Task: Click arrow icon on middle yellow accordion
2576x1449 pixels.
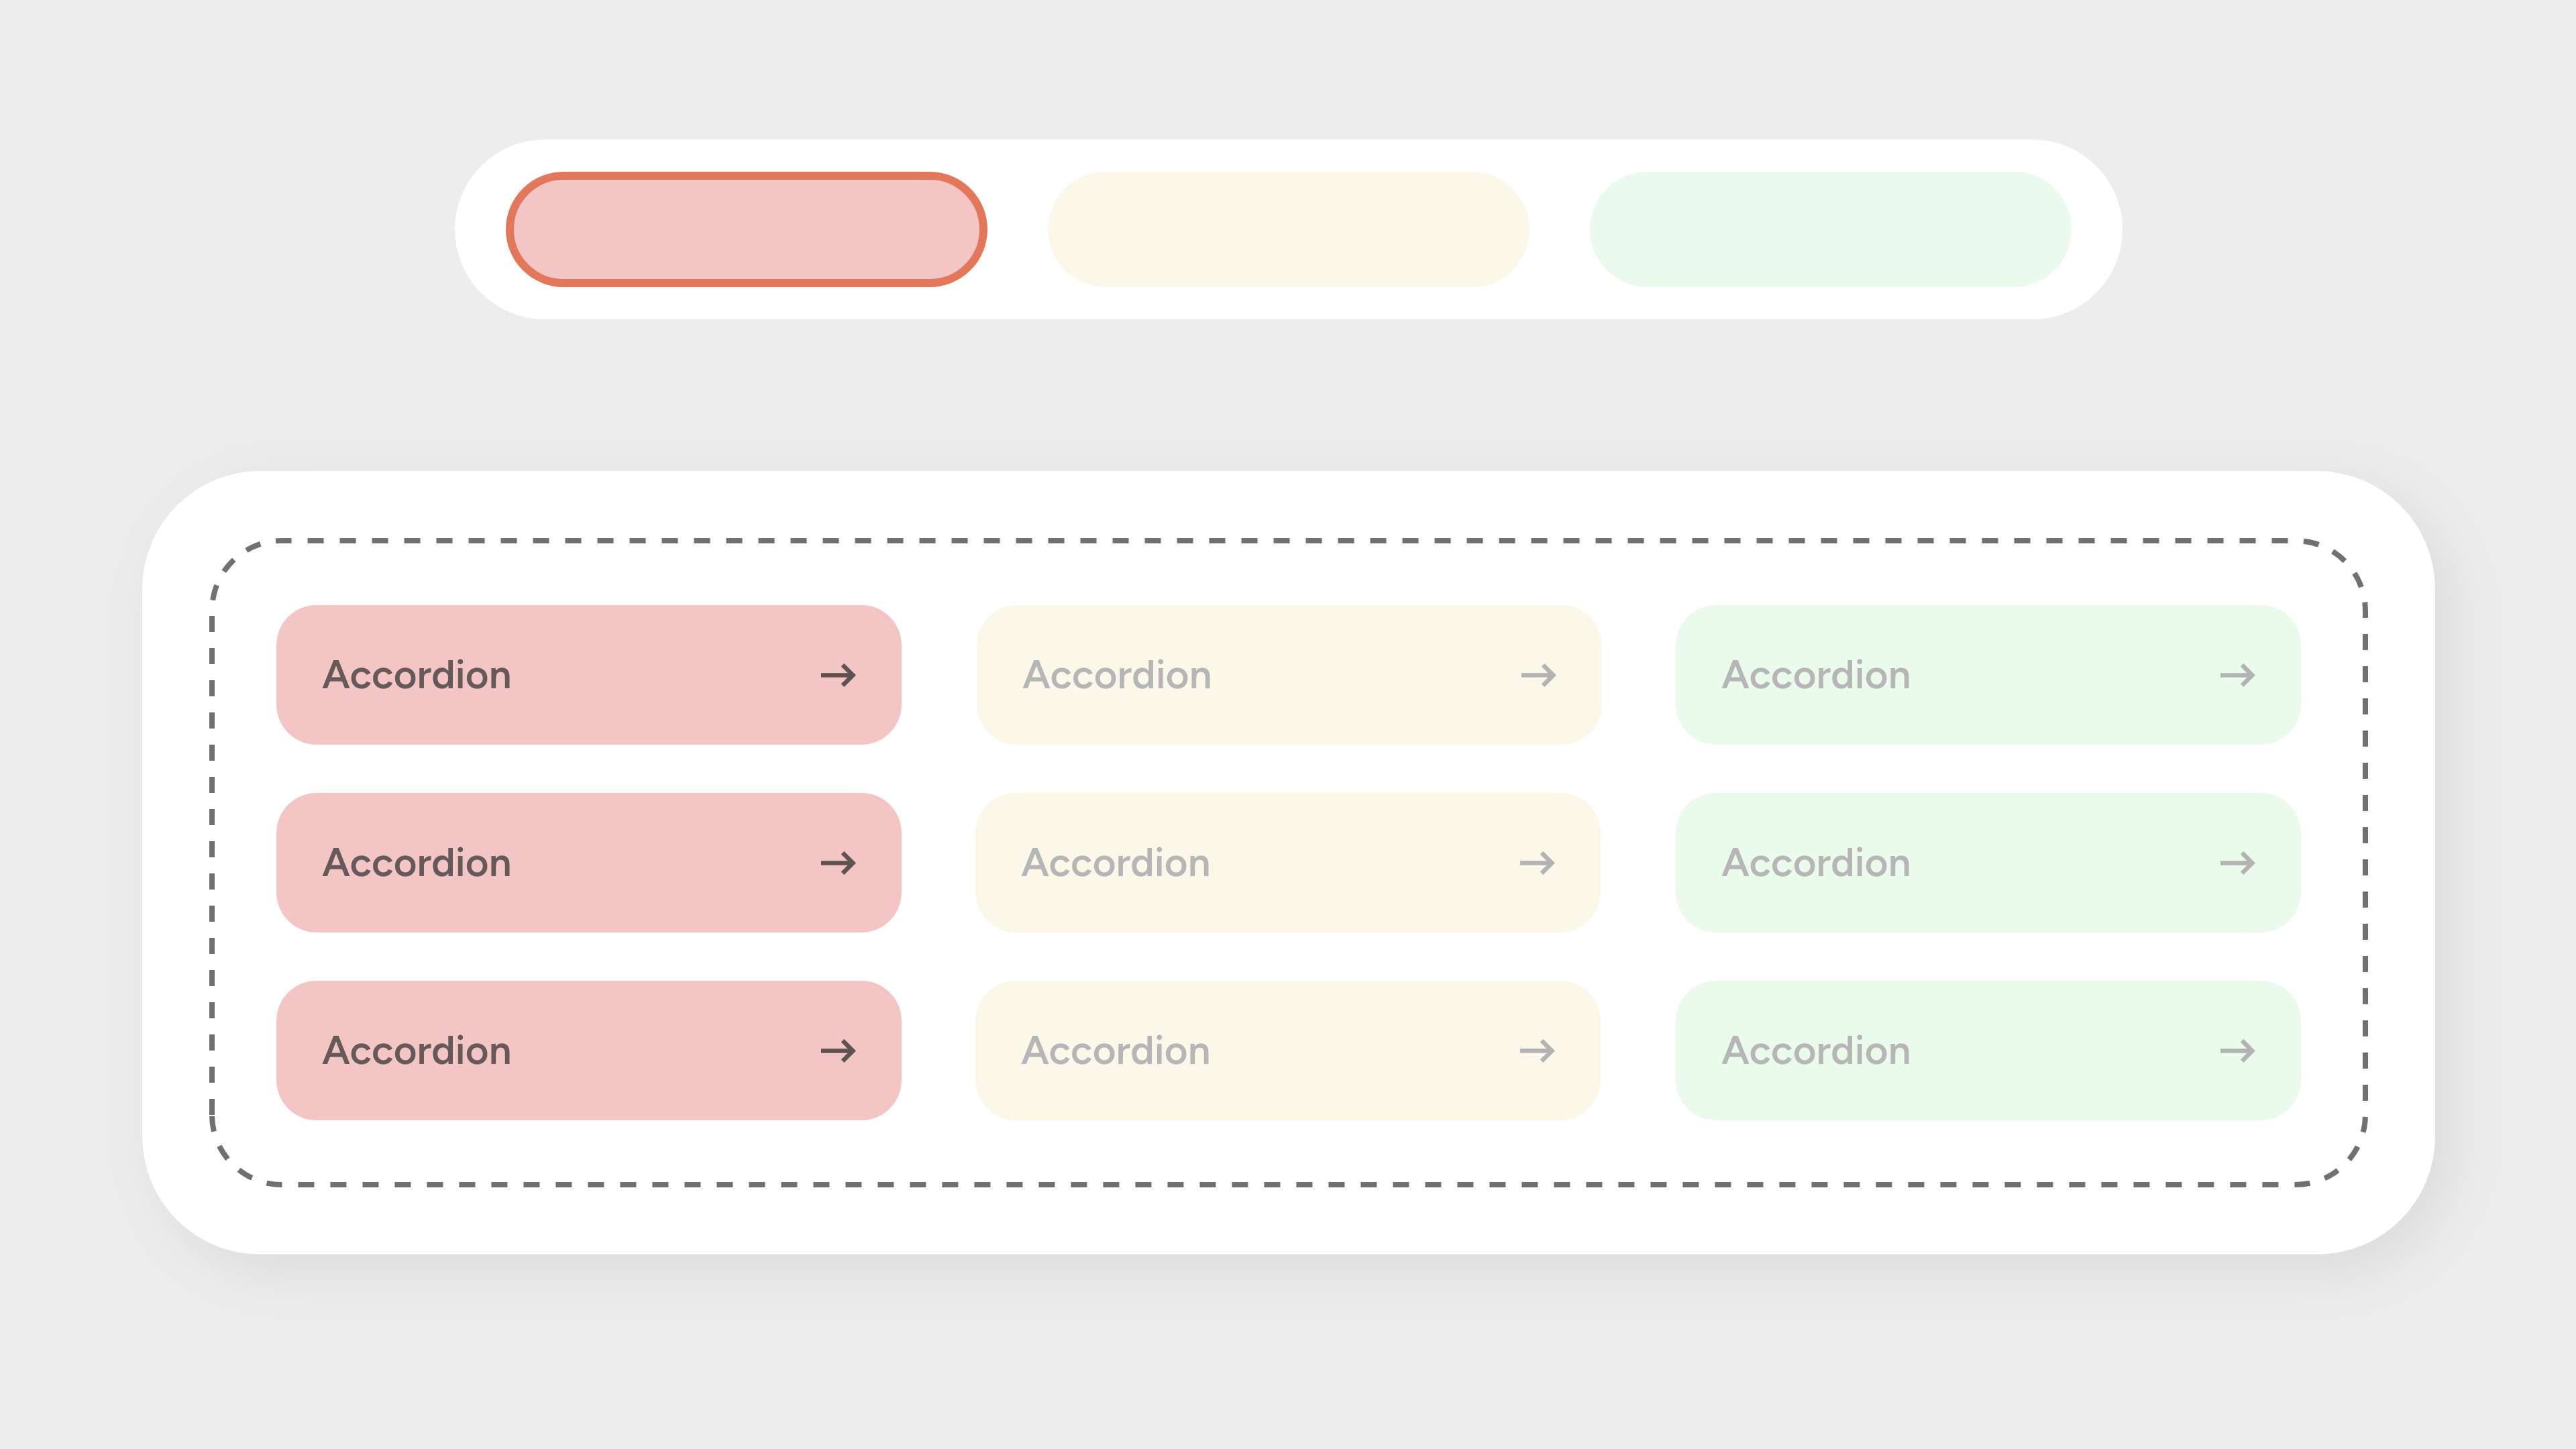Action: pyautogui.click(x=1537, y=863)
